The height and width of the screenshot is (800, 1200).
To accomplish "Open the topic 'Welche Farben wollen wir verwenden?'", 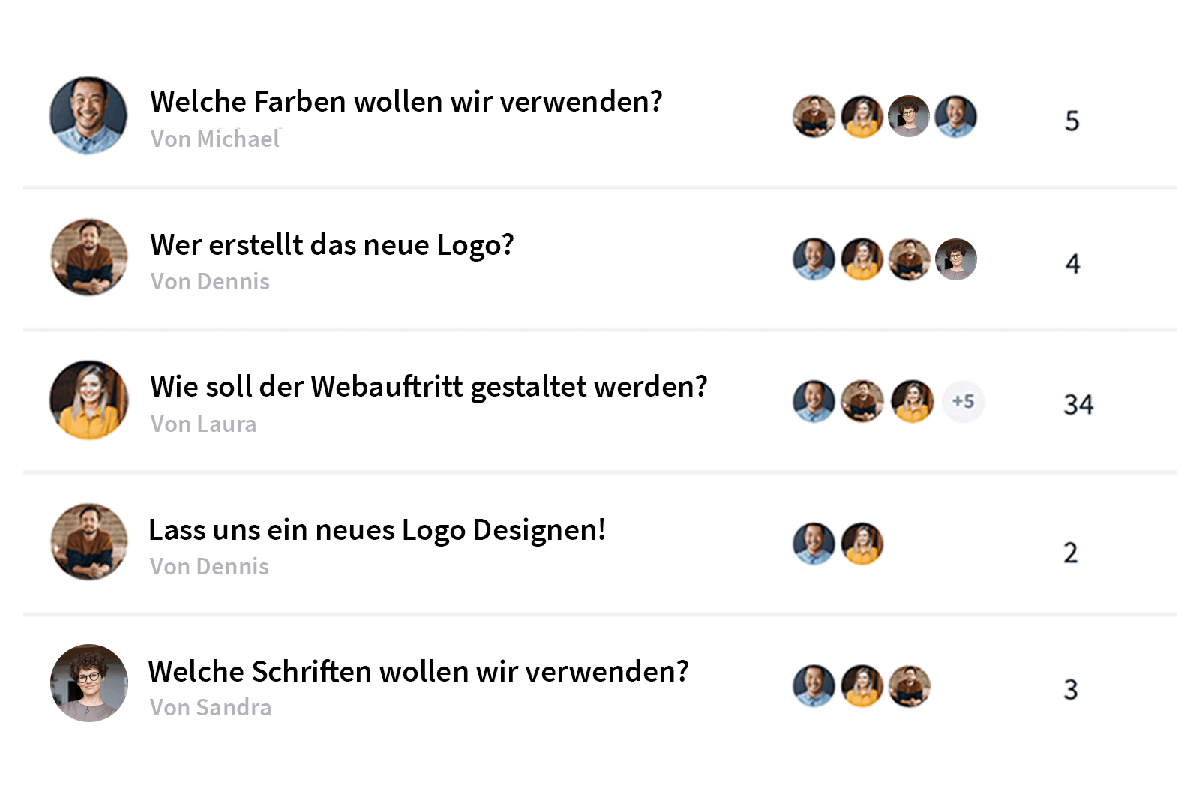I will click(x=406, y=102).
